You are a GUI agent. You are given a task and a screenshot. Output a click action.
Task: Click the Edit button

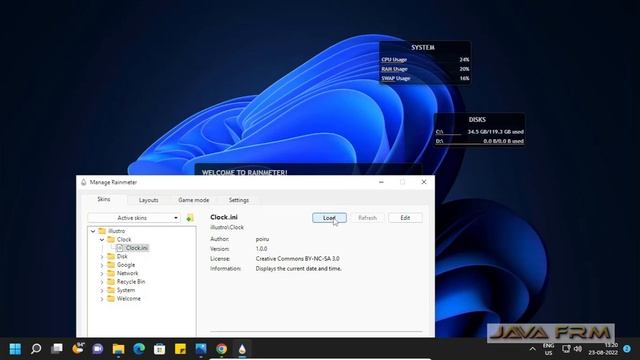point(405,218)
